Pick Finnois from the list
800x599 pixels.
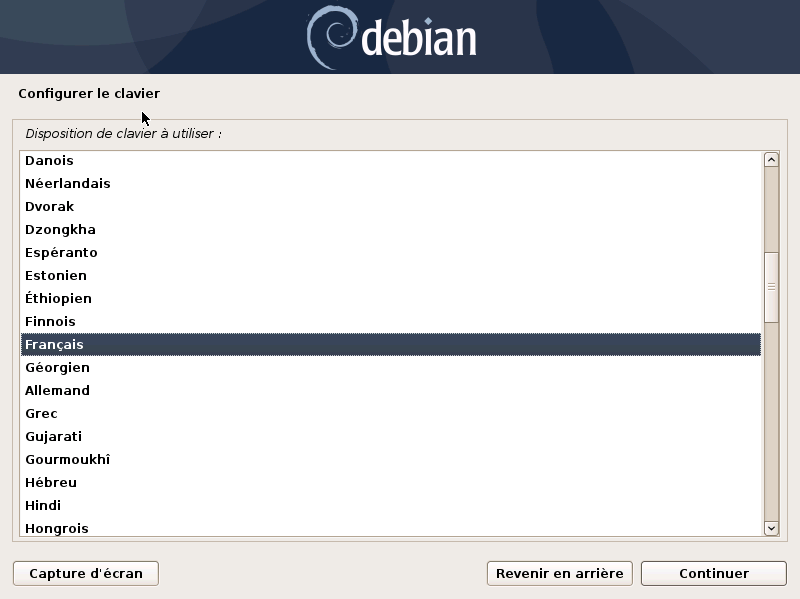391,321
